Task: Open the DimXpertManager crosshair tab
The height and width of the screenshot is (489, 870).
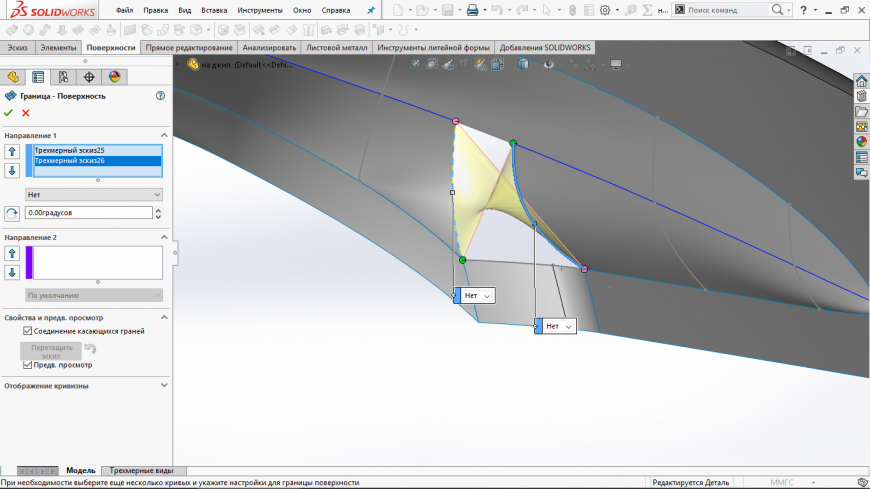Action: [x=89, y=77]
